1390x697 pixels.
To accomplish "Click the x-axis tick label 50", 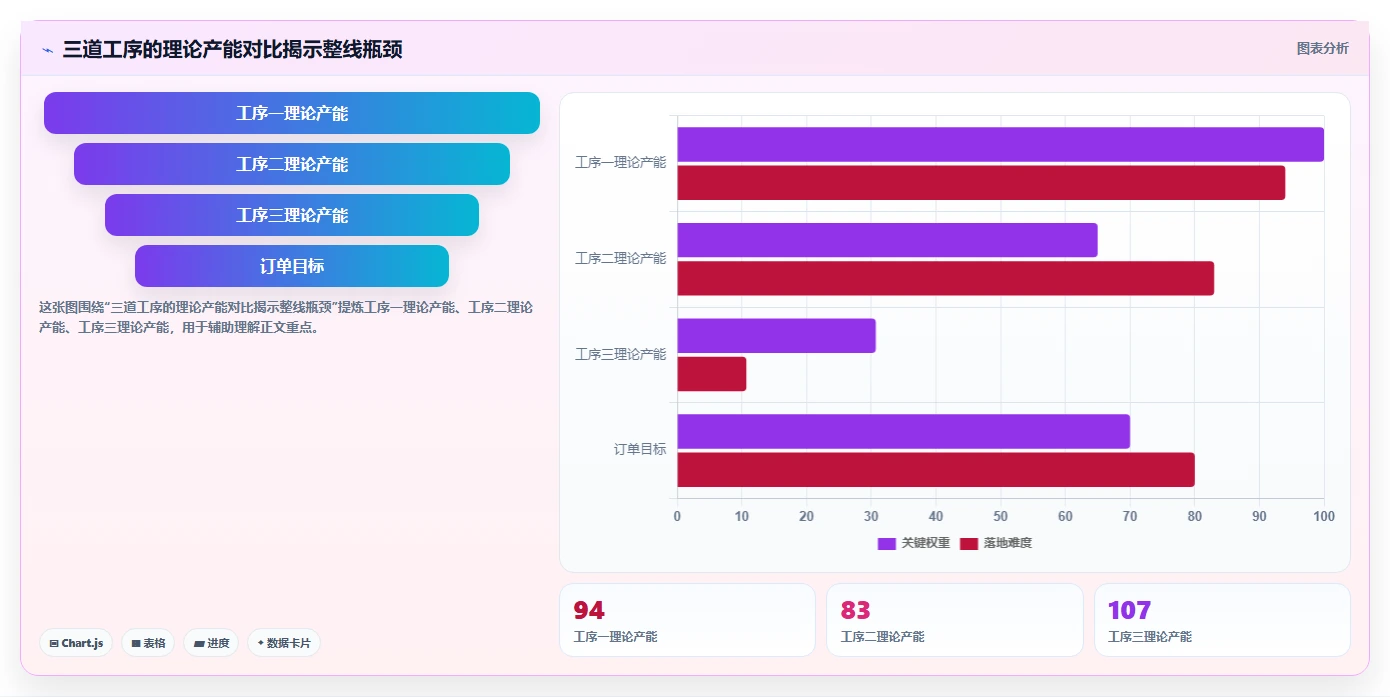I will coord(1000,516).
